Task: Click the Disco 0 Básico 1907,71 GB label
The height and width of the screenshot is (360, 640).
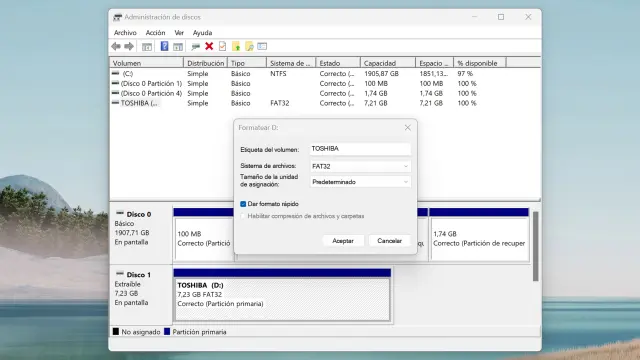Action: [x=140, y=233]
